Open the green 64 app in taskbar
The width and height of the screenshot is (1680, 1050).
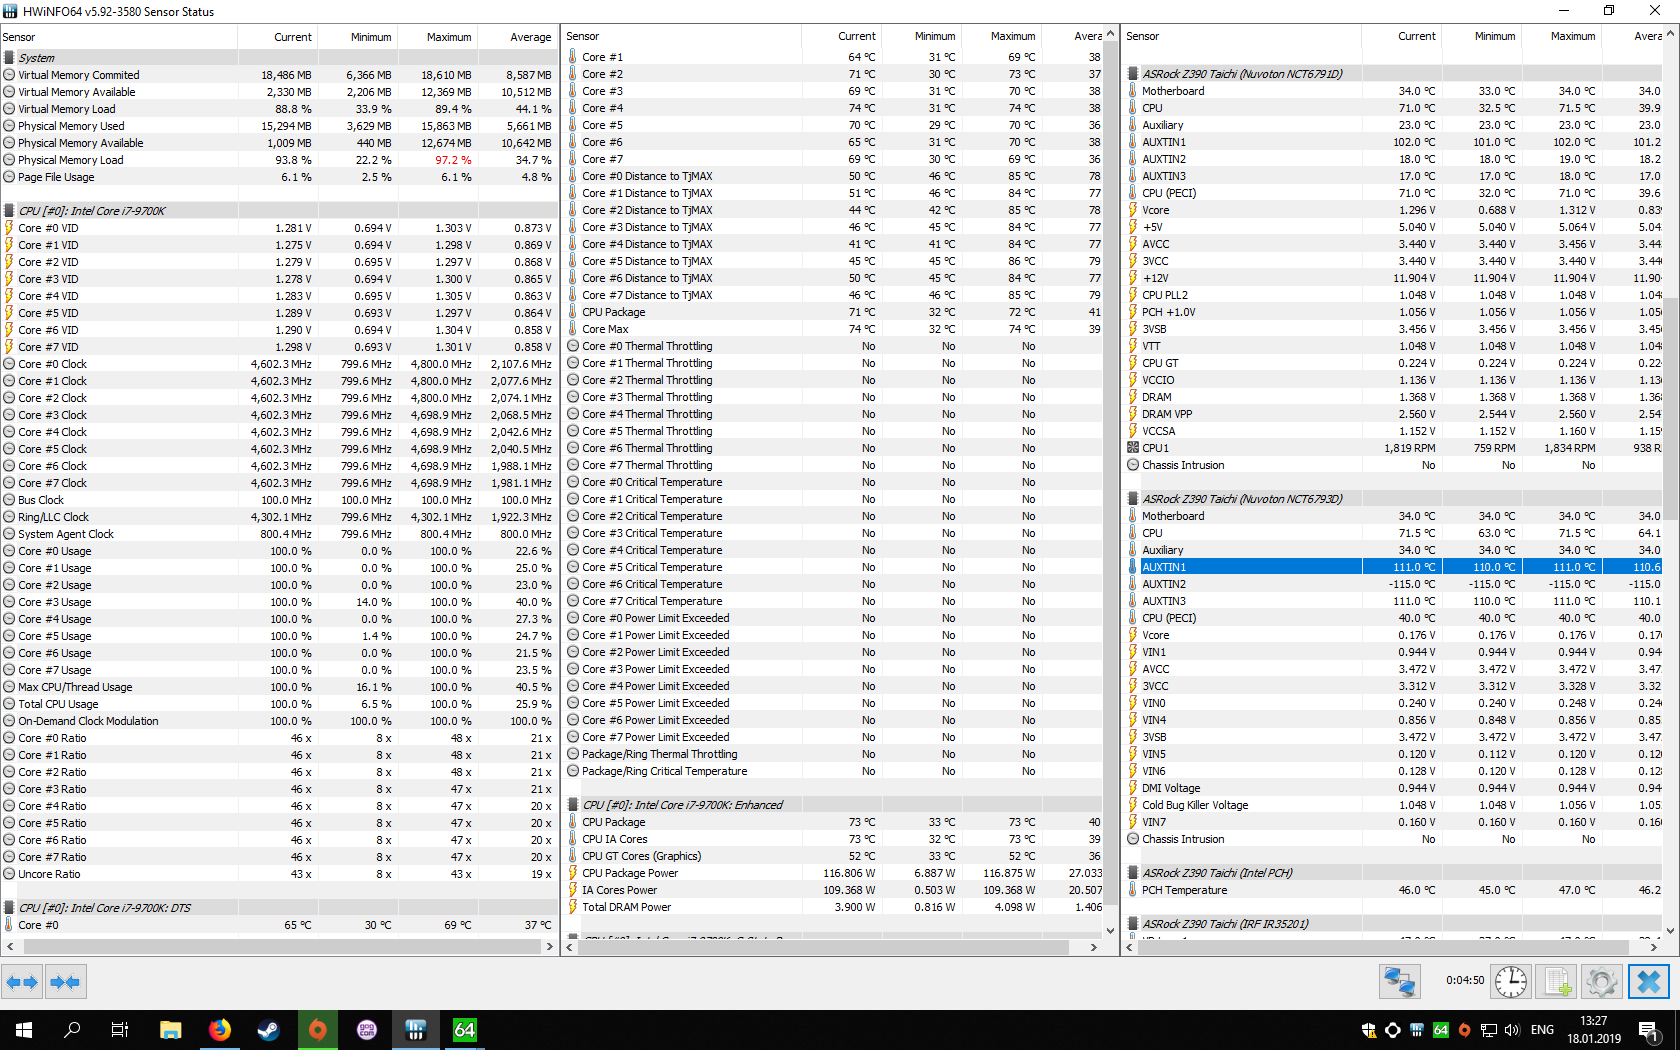coord(465,1030)
